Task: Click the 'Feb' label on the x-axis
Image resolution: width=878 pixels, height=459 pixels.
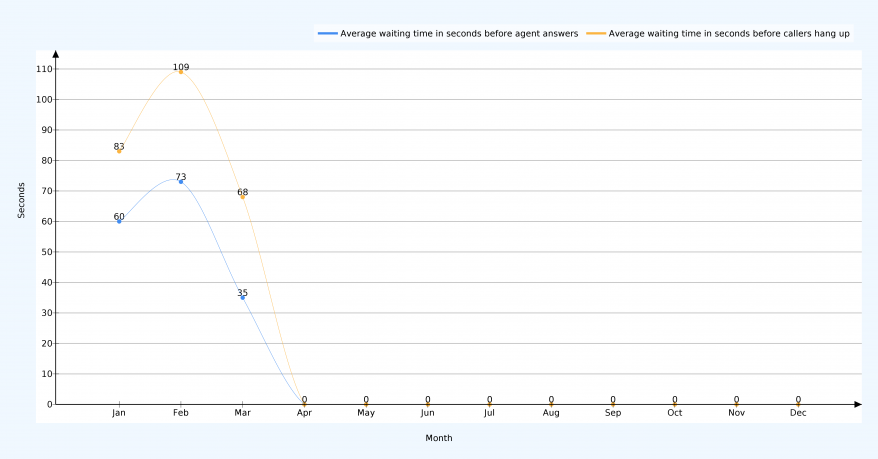Action: (181, 413)
